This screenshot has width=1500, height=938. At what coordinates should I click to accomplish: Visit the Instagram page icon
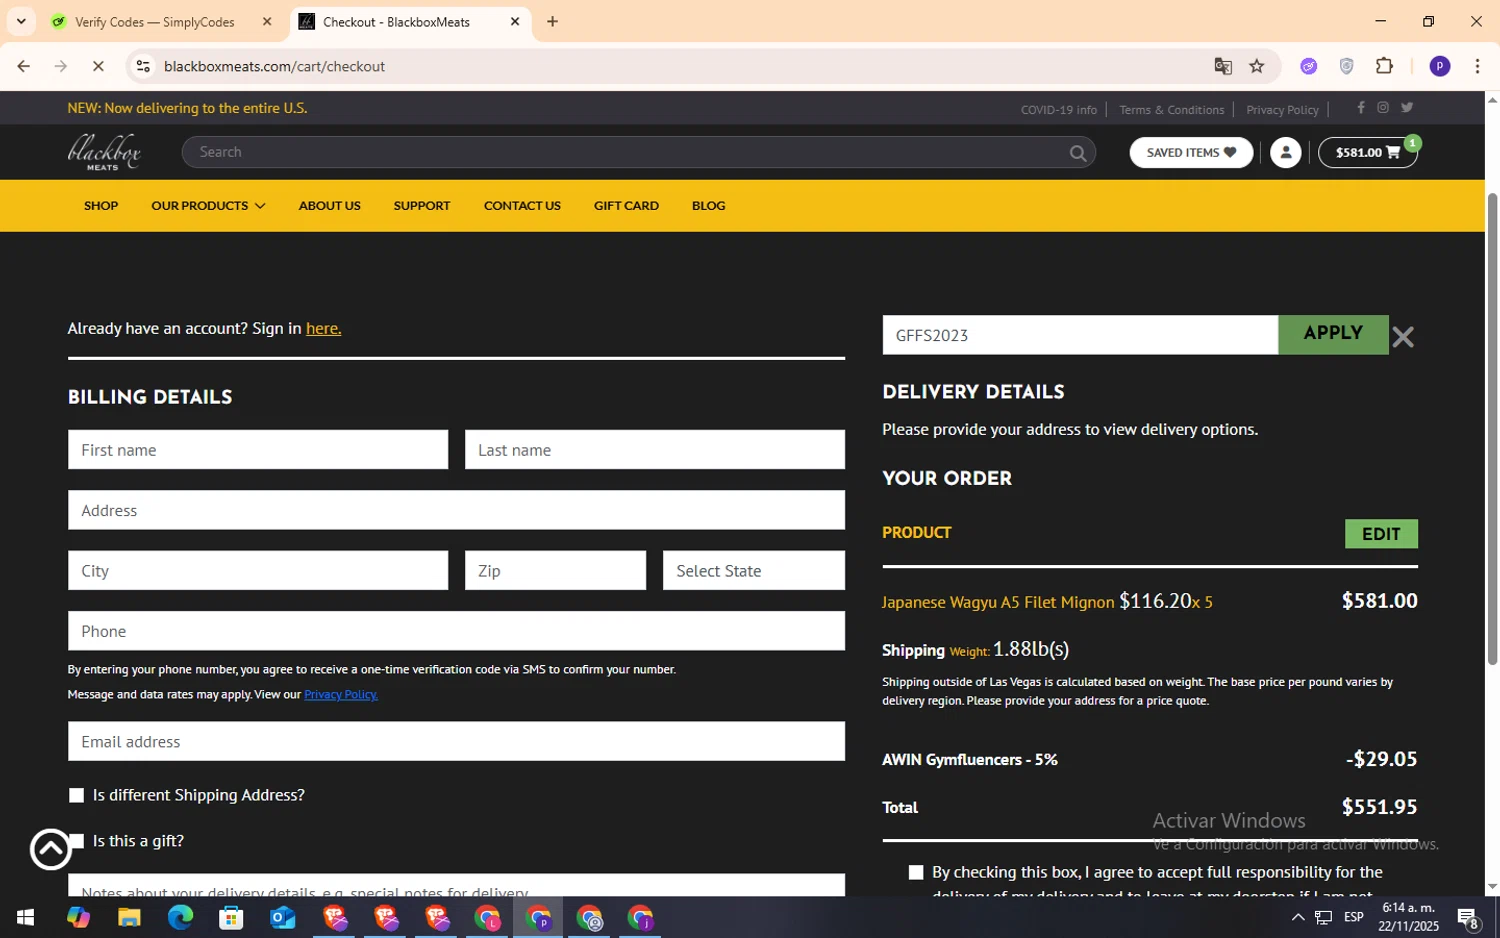[1383, 108]
